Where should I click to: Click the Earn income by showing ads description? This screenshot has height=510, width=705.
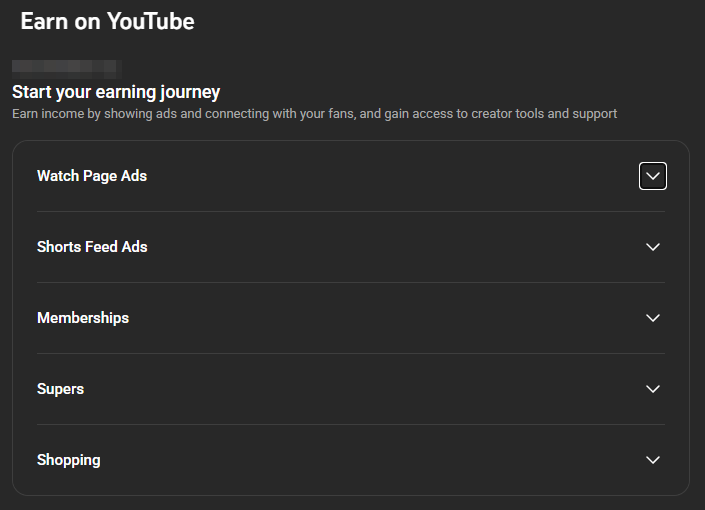click(x=314, y=114)
